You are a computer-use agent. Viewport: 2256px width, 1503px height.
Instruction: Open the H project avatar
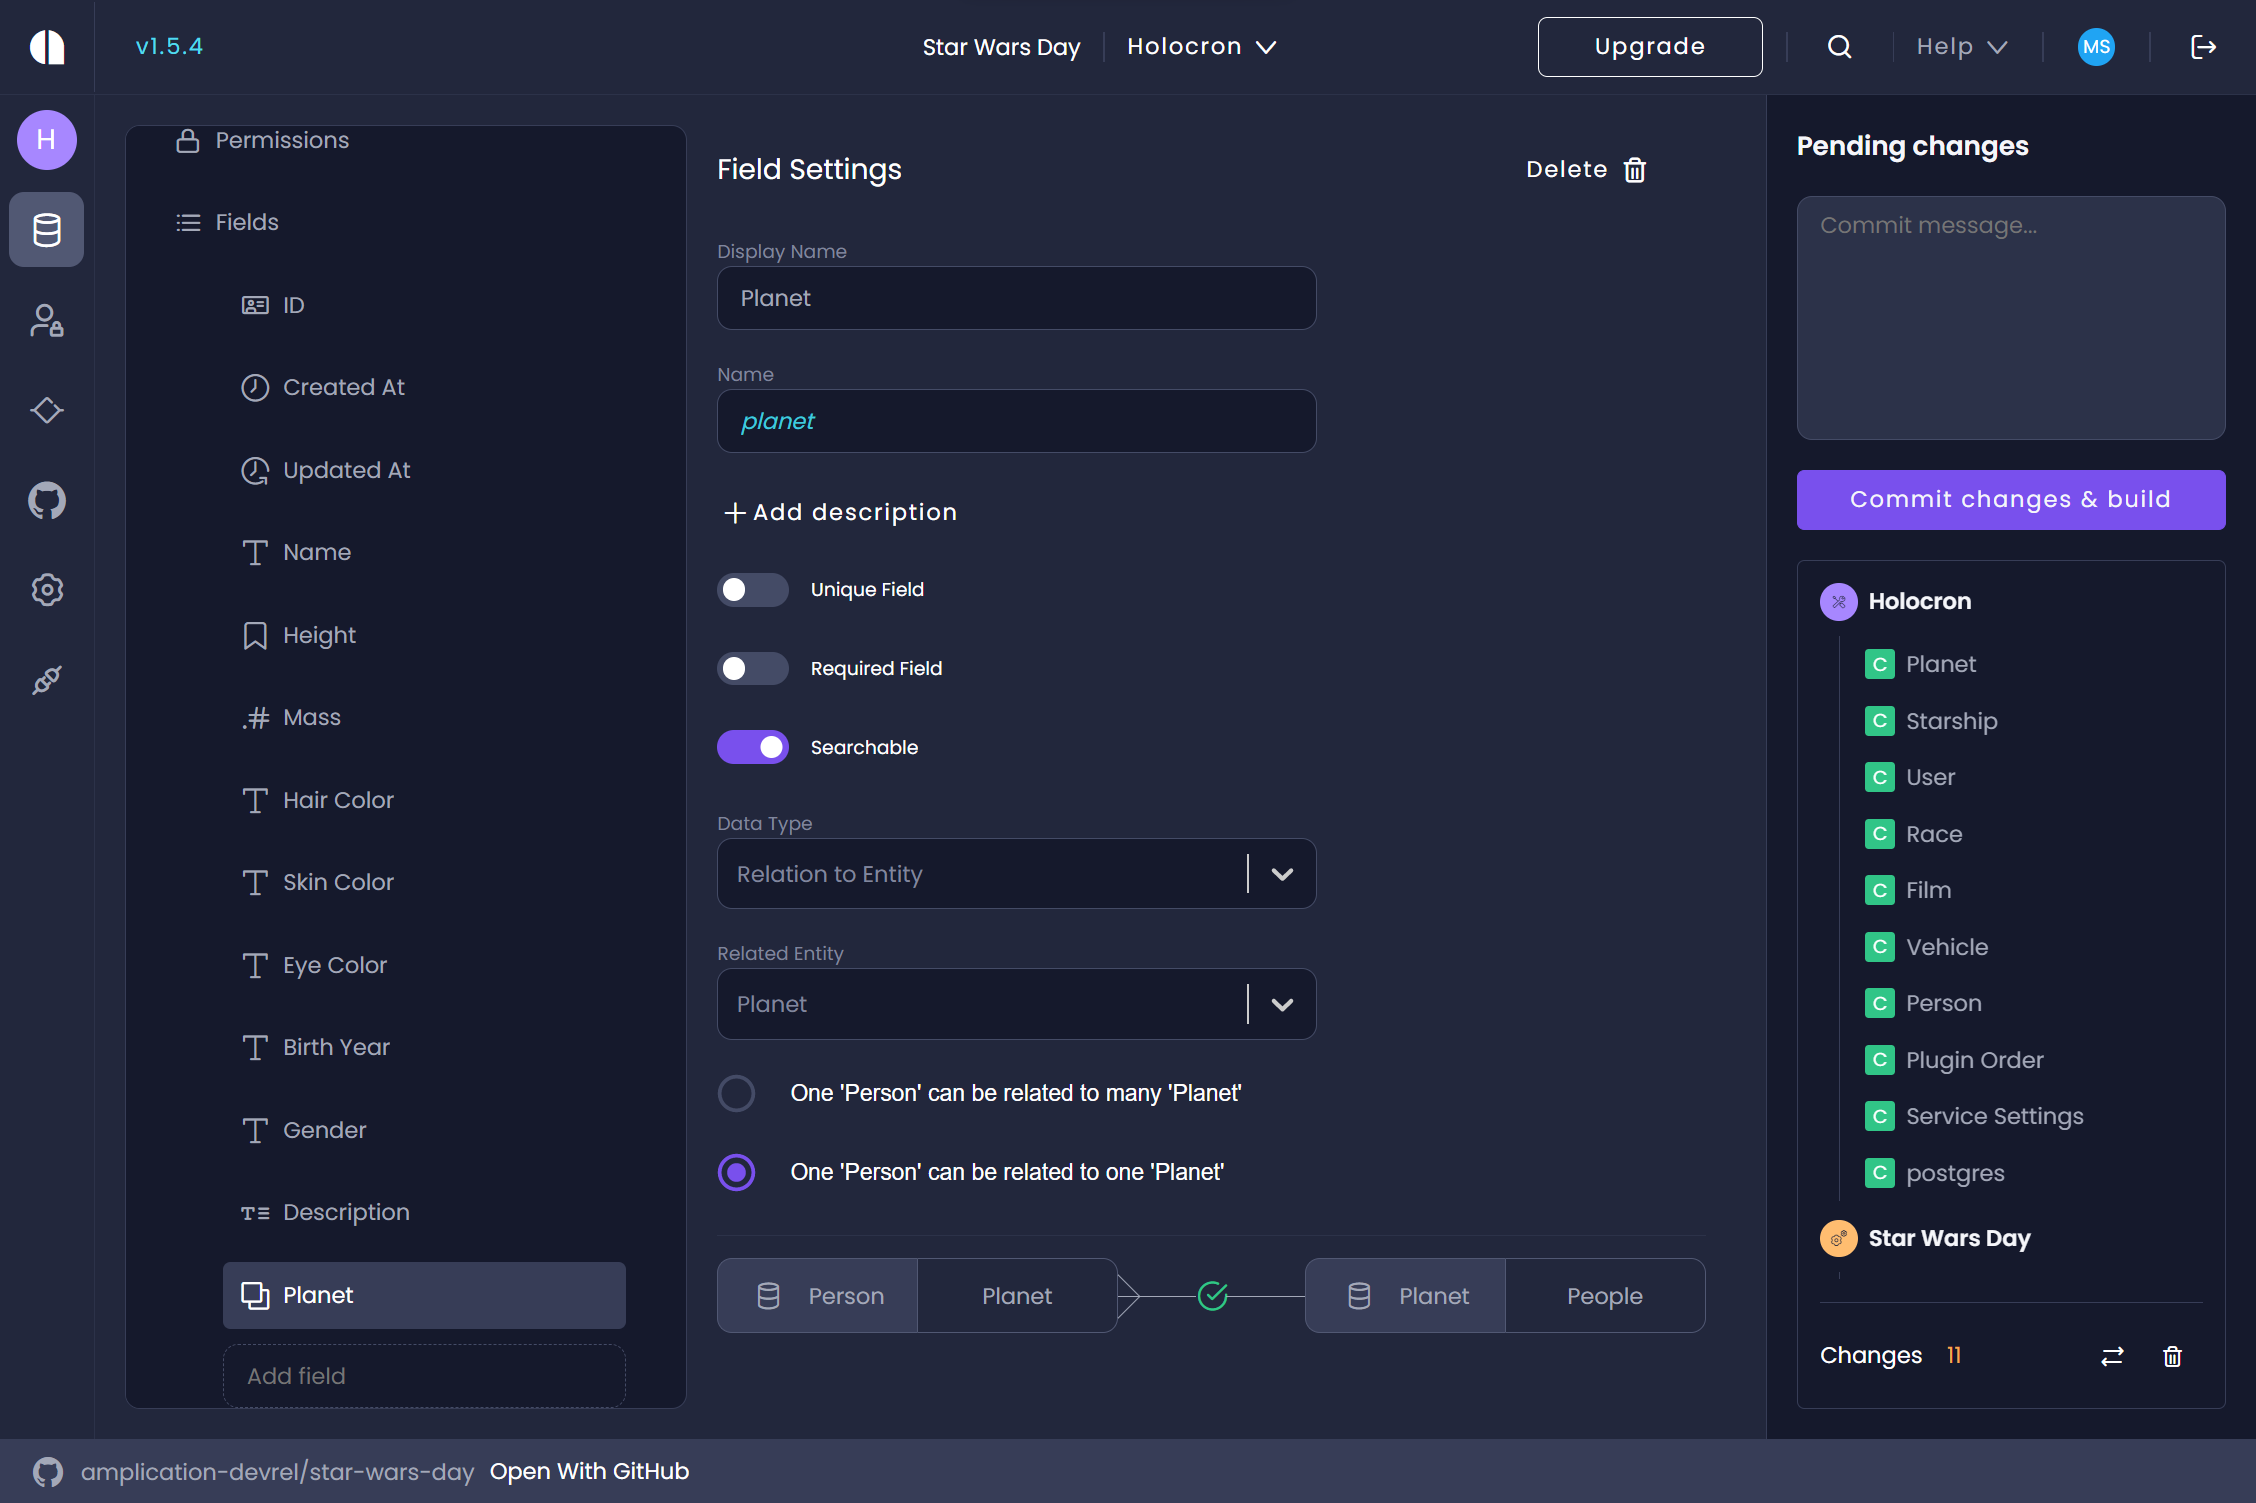pyautogui.click(x=47, y=140)
